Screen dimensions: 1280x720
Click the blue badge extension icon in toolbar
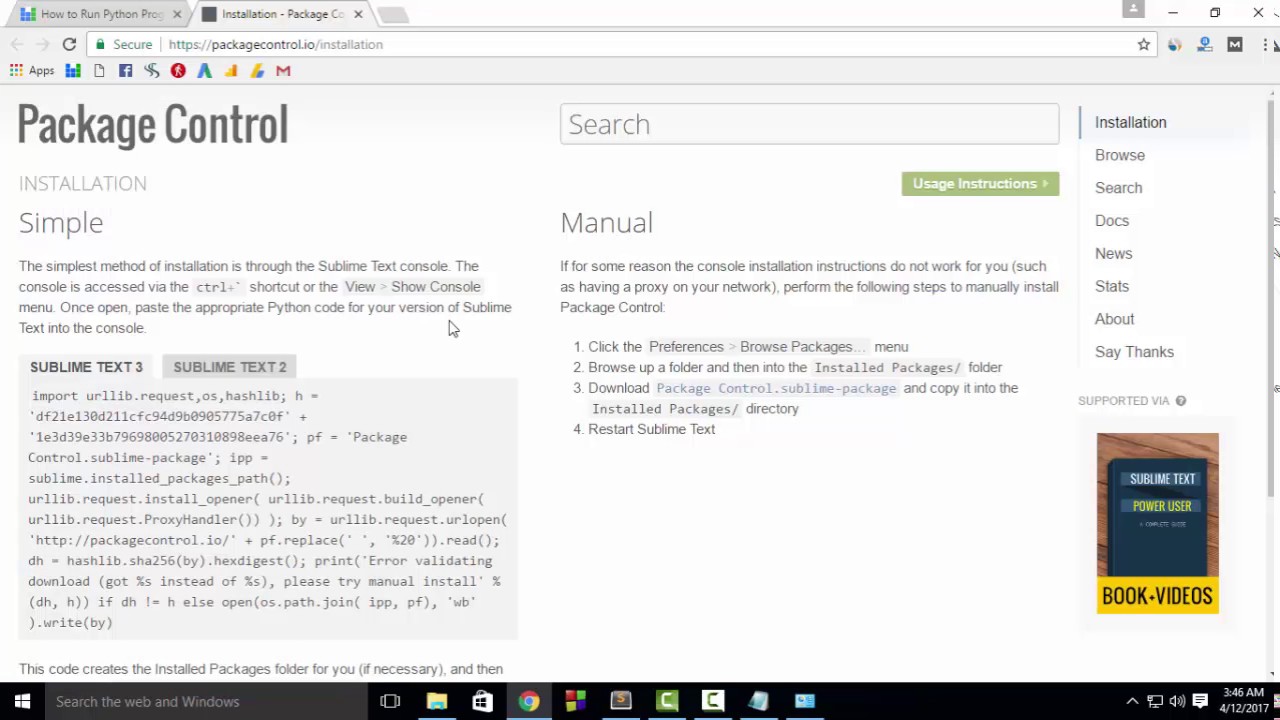pos(1205,44)
